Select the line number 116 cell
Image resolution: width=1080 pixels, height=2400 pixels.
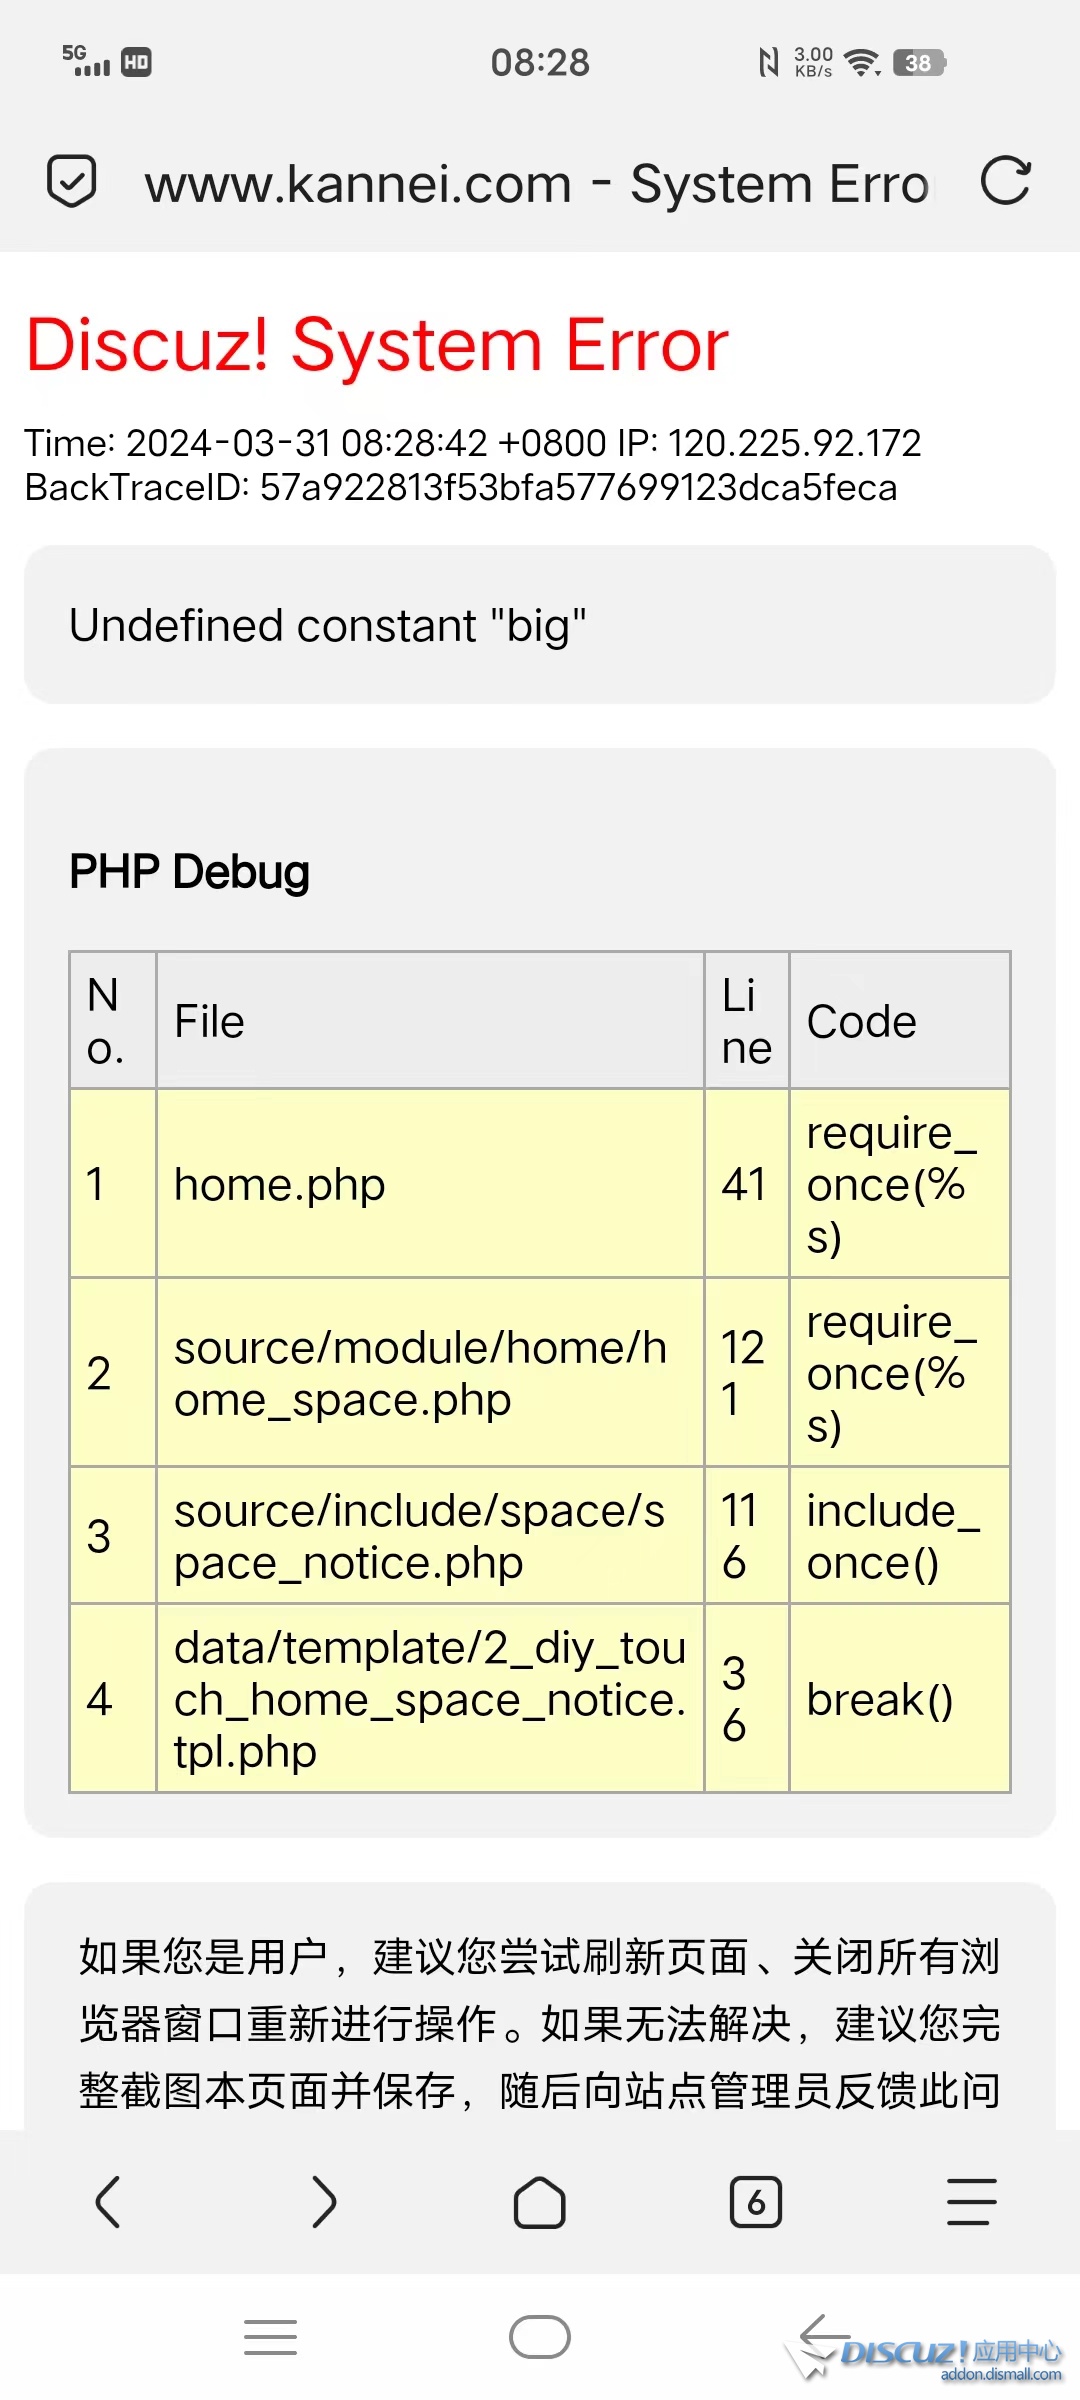pos(747,1536)
